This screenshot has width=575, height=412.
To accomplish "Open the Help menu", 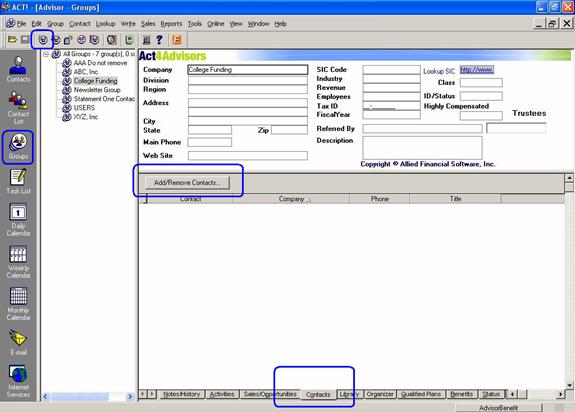I will click(281, 24).
